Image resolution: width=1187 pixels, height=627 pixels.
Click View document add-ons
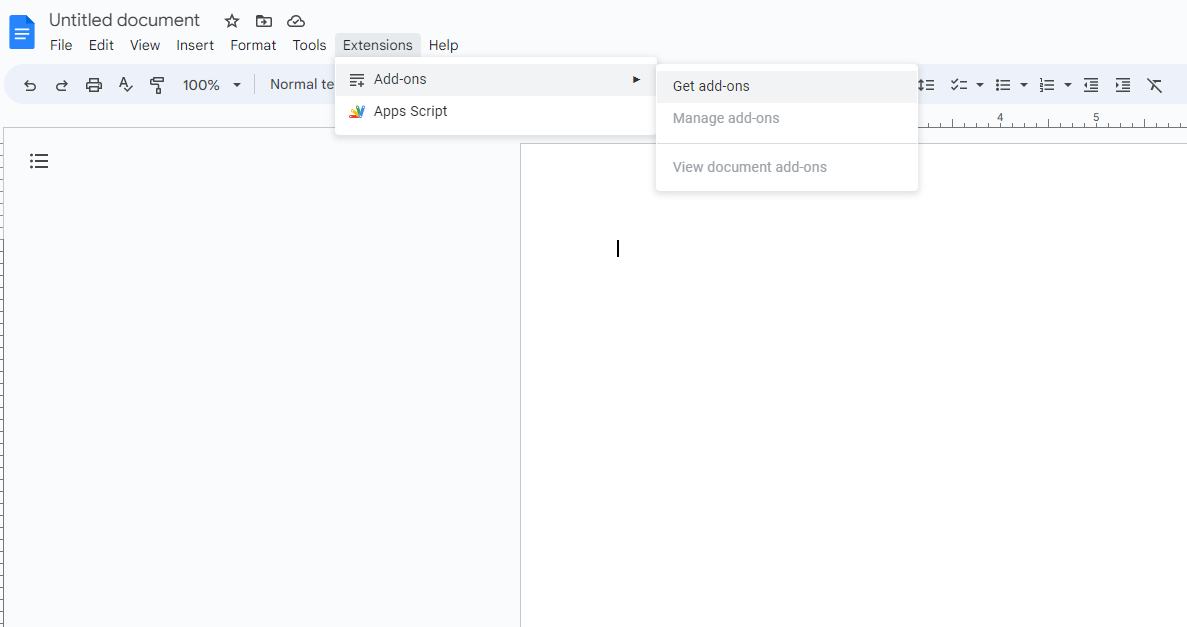749,166
